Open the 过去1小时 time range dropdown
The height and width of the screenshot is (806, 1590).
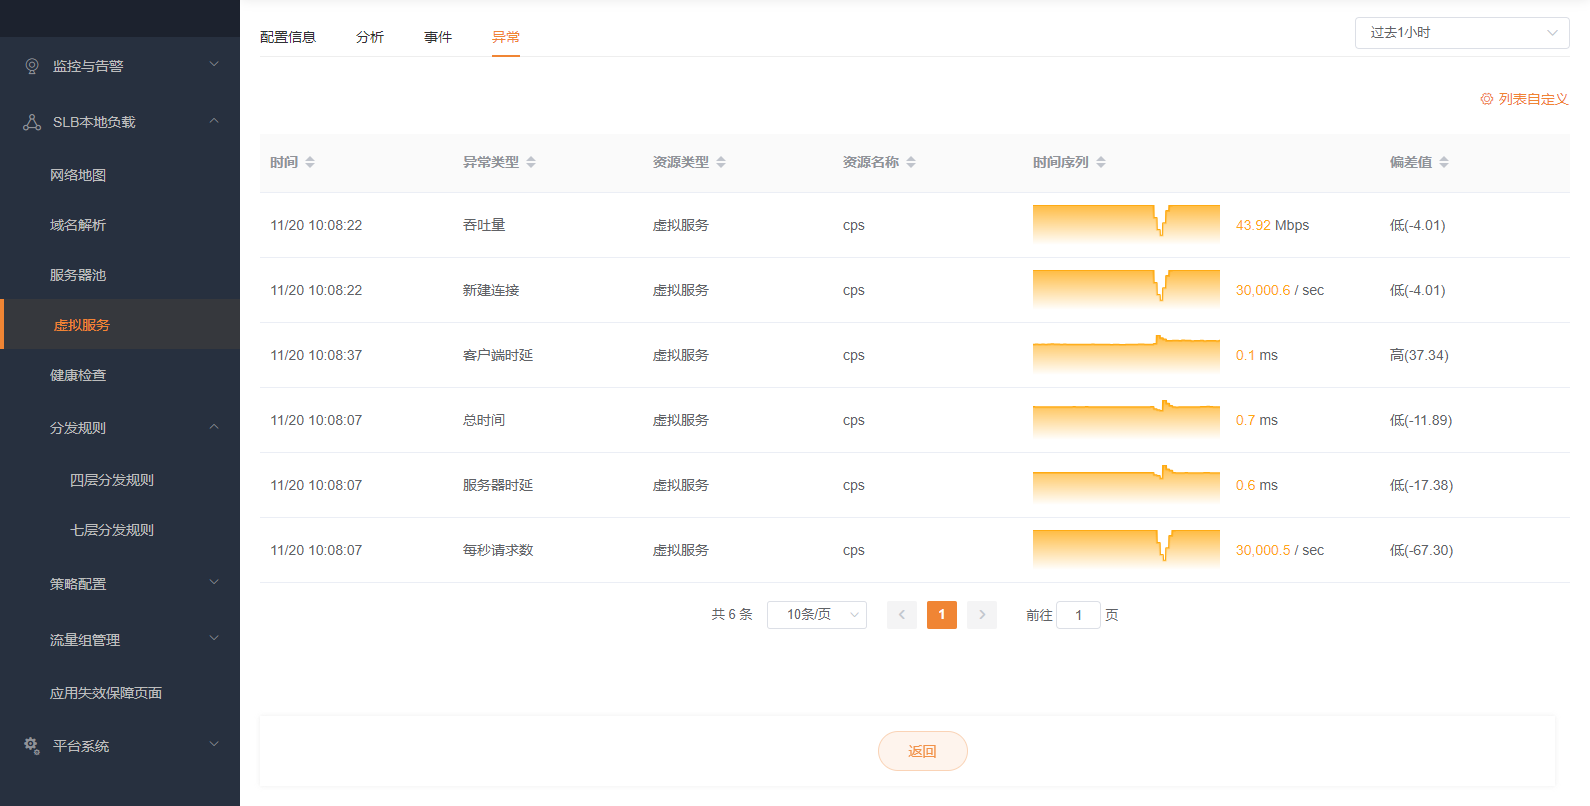[1461, 33]
